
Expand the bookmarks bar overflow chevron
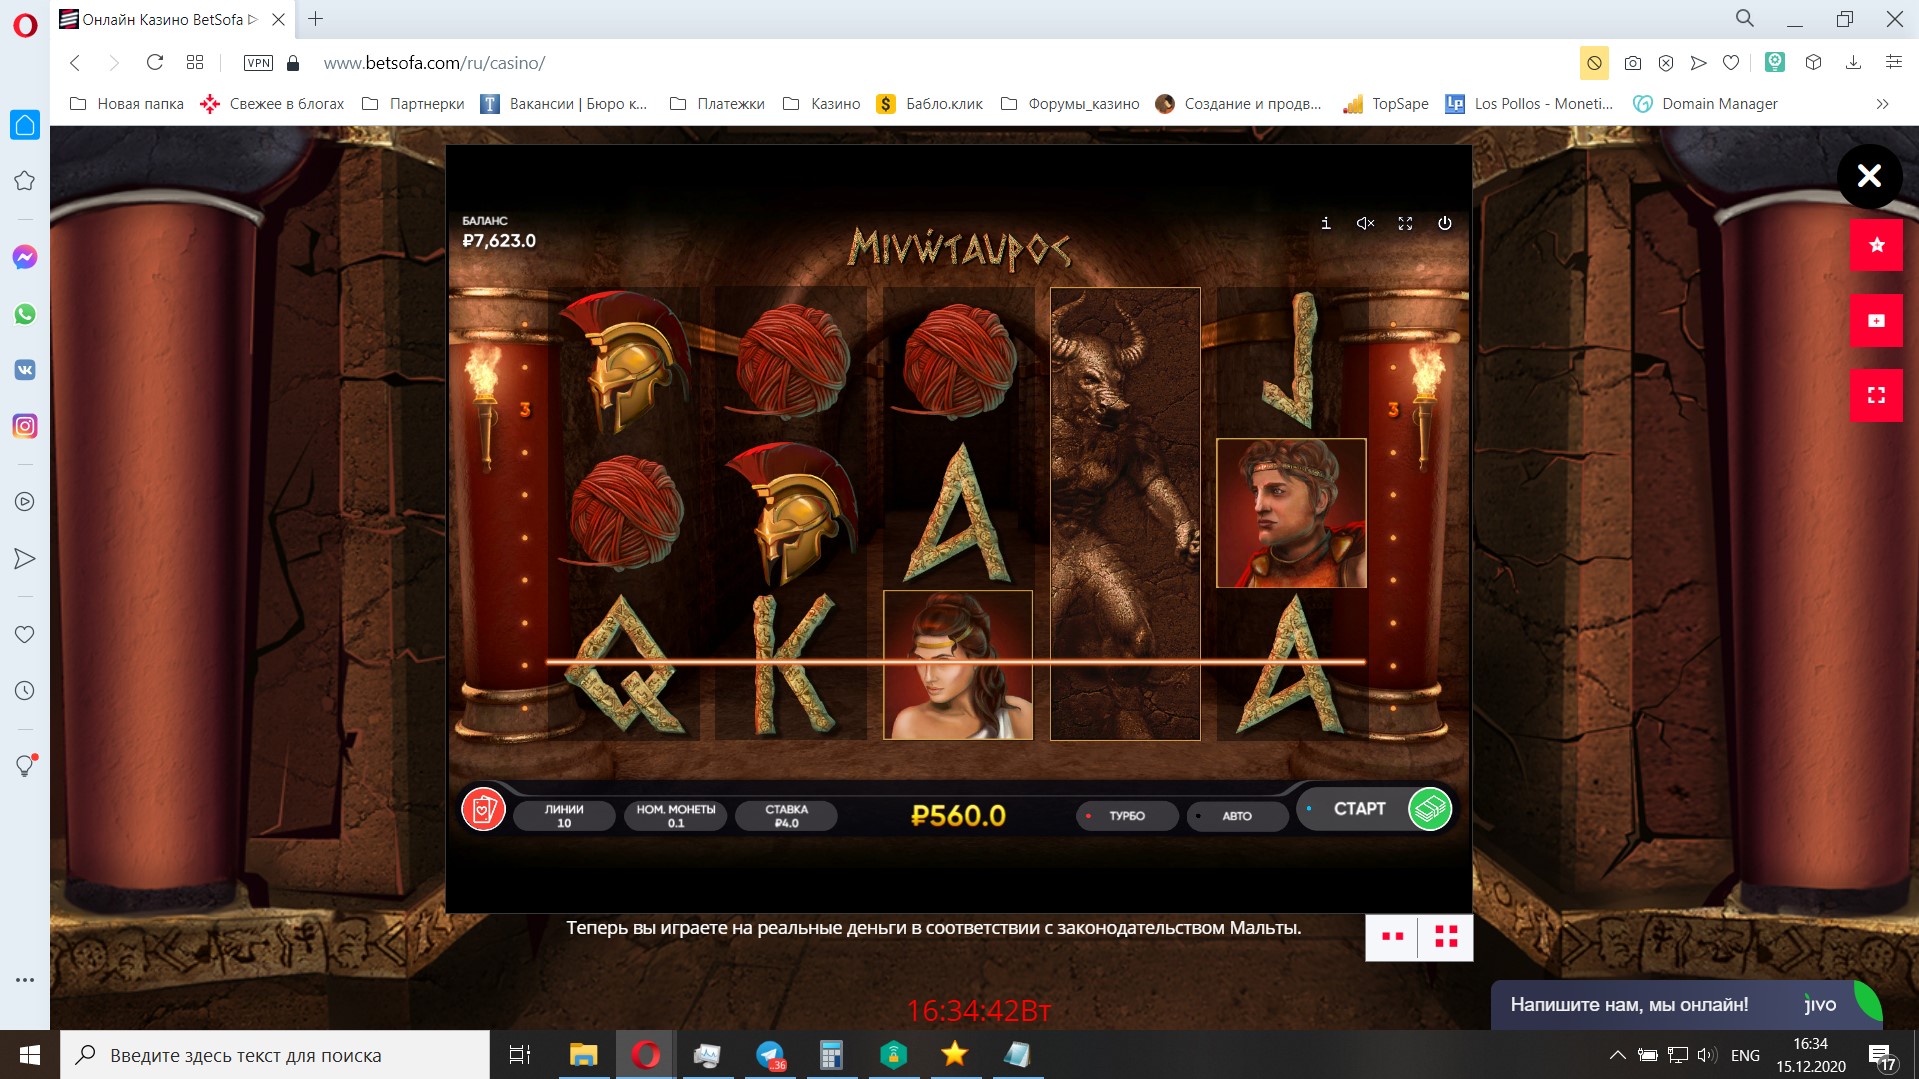click(1882, 104)
